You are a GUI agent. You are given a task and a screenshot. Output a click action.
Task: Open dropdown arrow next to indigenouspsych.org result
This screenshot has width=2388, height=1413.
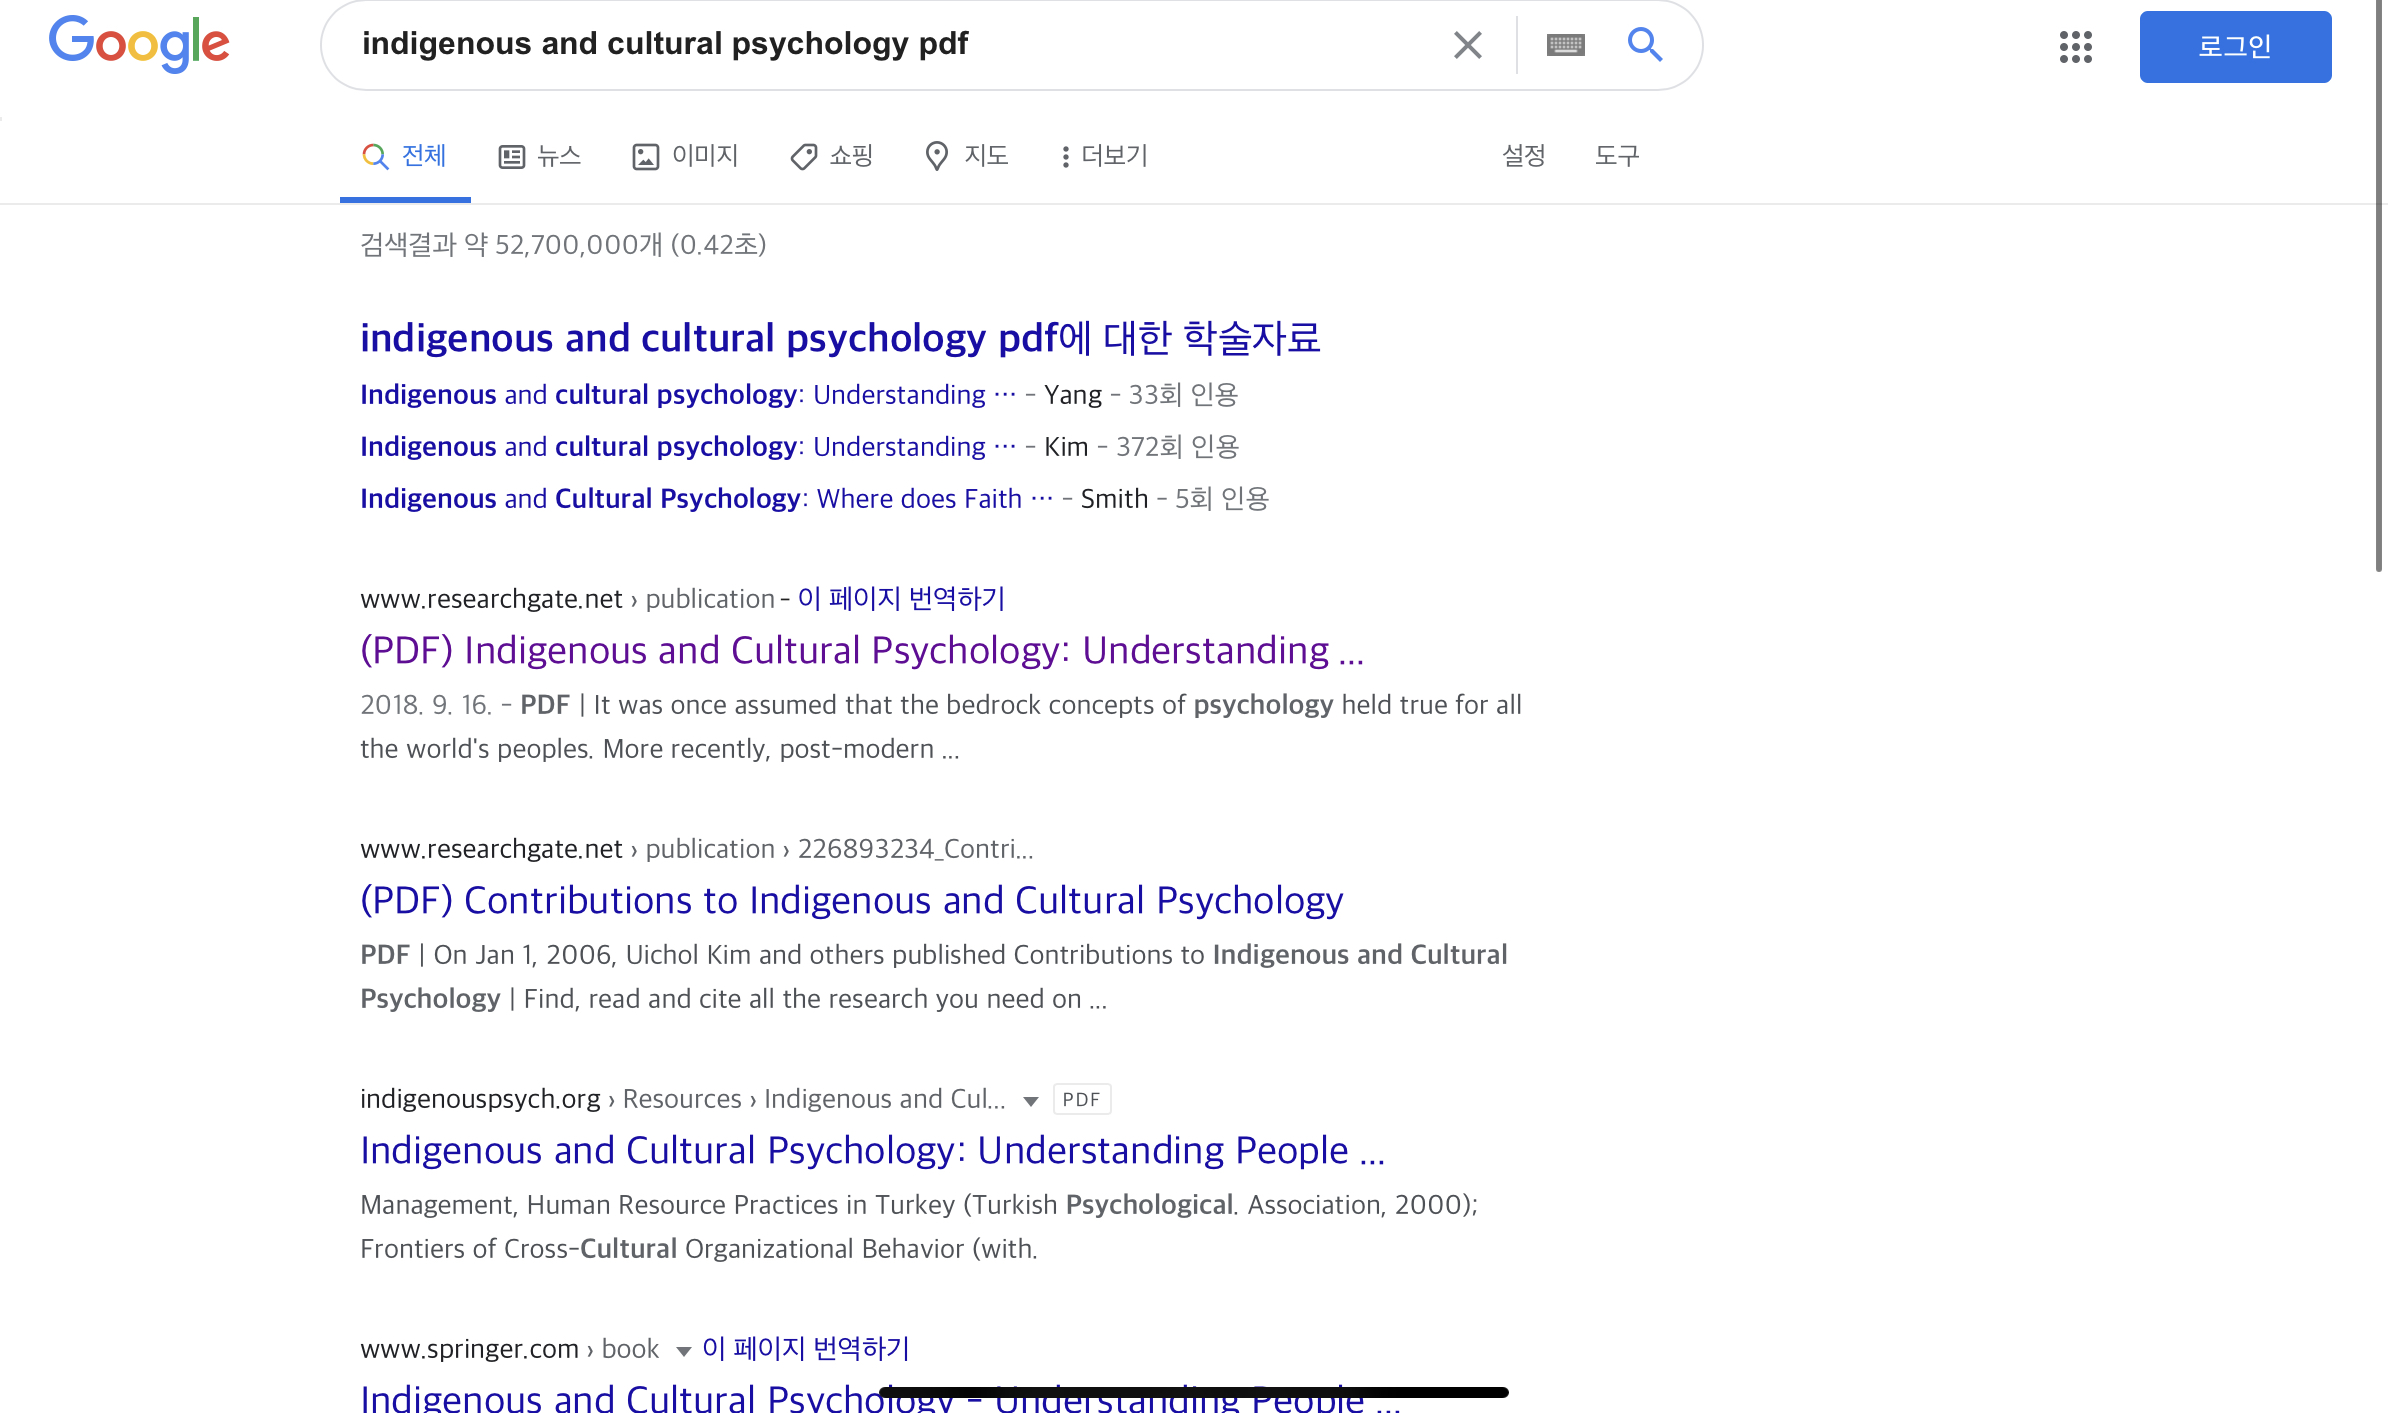click(x=1031, y=1101)
